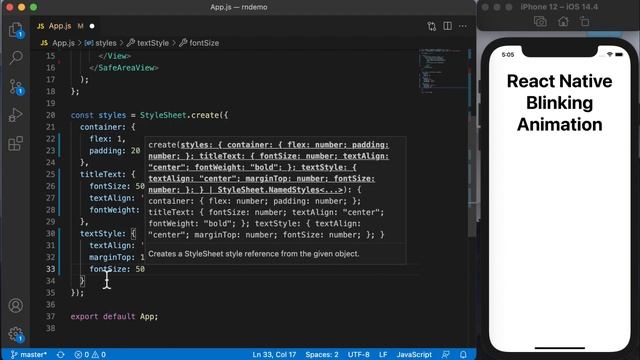Select the App.js editor tab
The image size is (640, 360).
pos(59,26)
